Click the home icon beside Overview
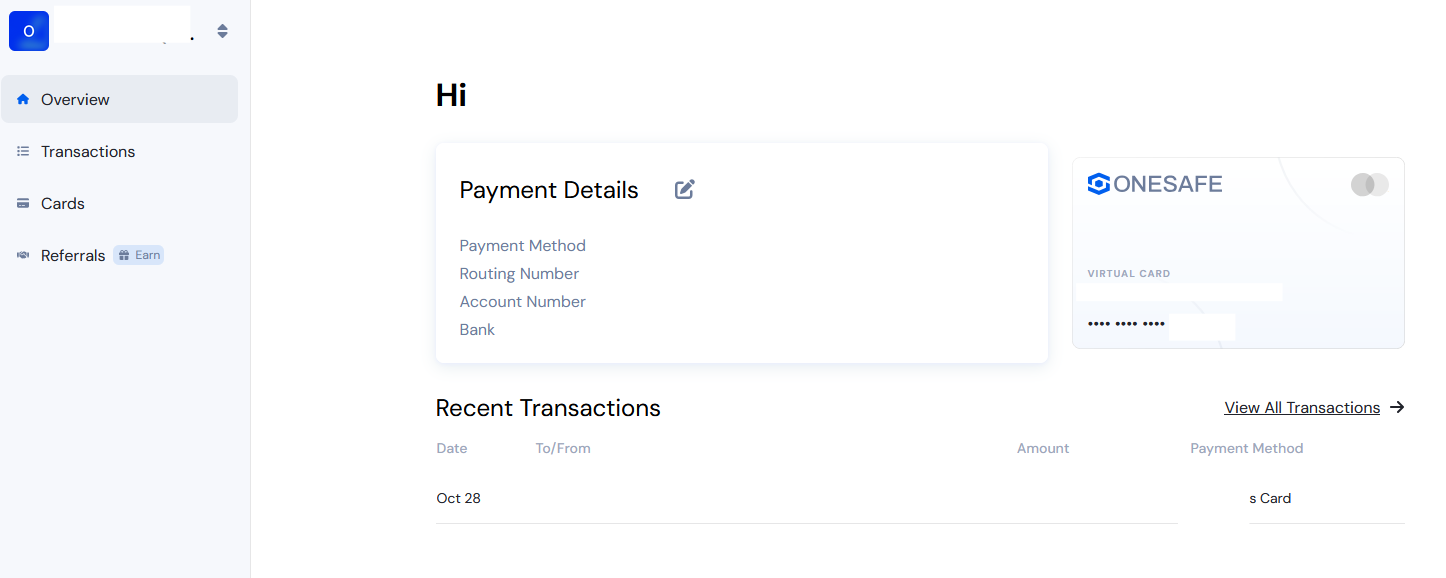The height and width of the screenshot is (578, 1446). pos(23,99)
